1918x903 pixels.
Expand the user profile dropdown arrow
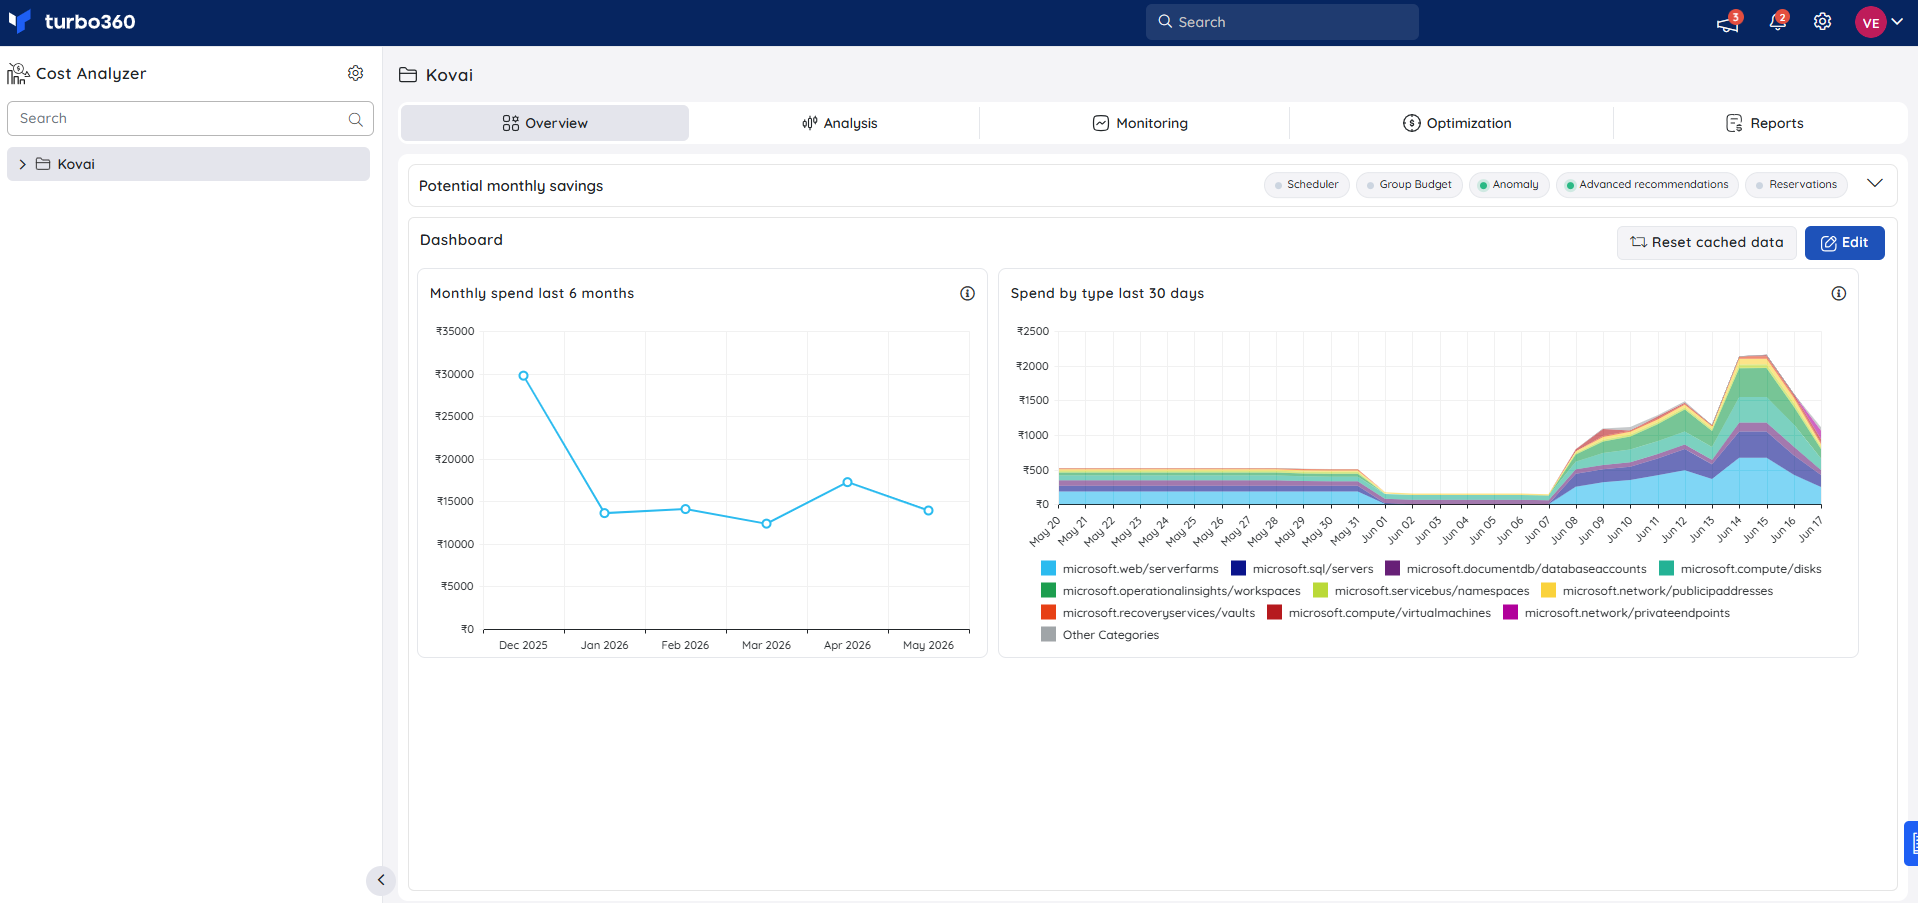pyautogui.click(x=1897, y=22)
